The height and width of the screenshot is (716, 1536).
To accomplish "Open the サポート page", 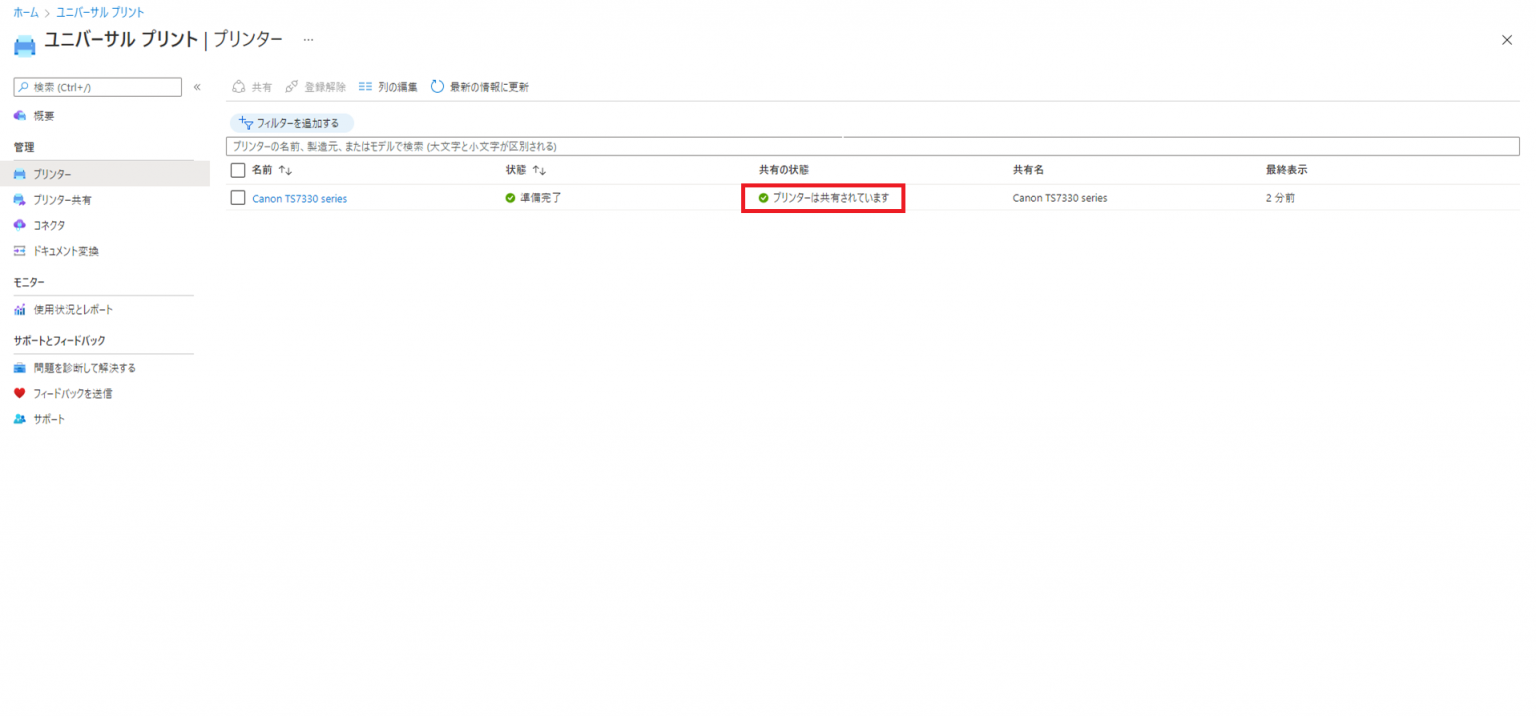I will coord(45,419).
